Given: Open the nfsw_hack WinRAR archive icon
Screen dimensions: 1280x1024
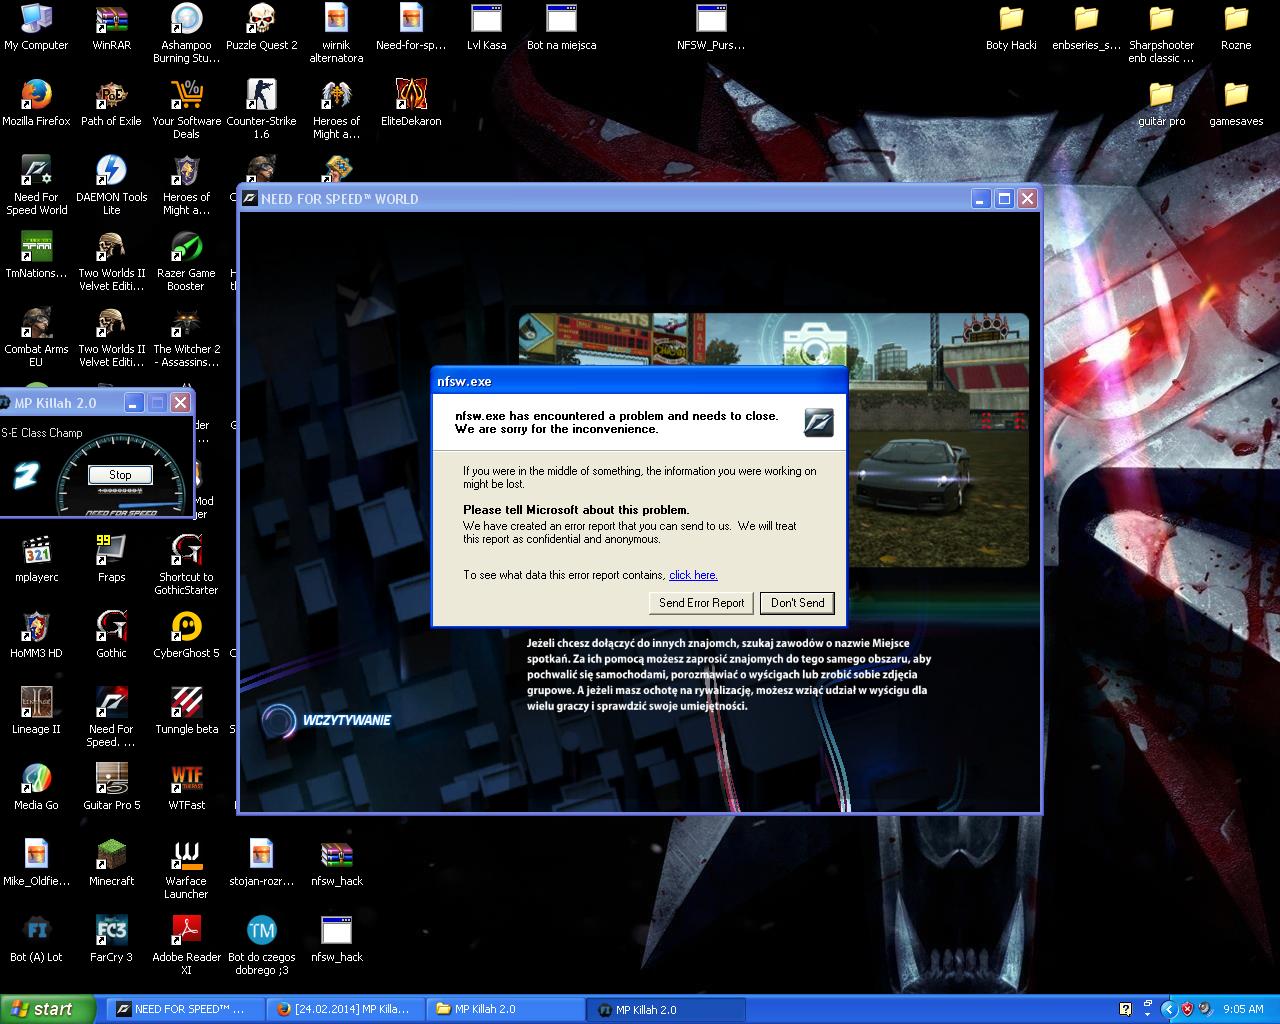Looking at the screenshot, I should 336,863.
